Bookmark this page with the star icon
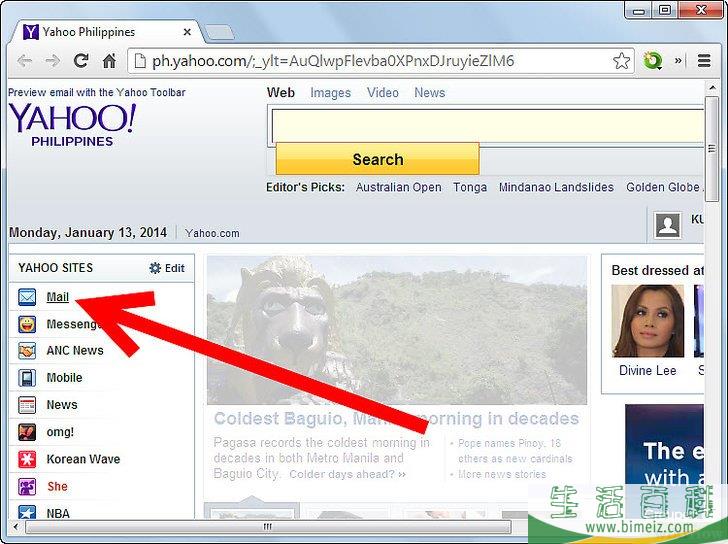 [621, 61]
